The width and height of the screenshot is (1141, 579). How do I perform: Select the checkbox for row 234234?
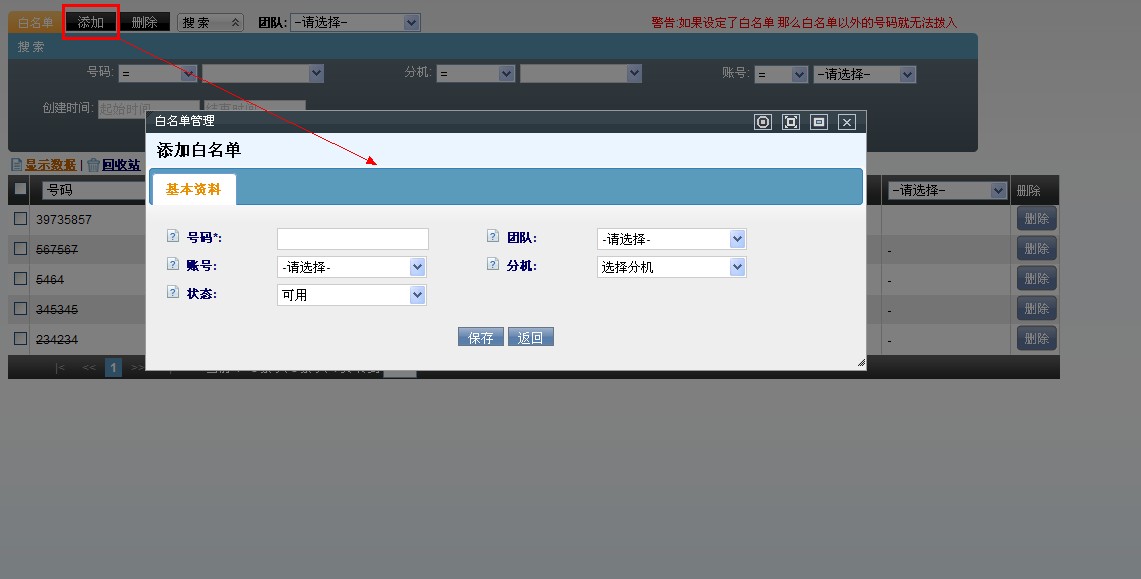pyautogui.click(x=20, y=339)
